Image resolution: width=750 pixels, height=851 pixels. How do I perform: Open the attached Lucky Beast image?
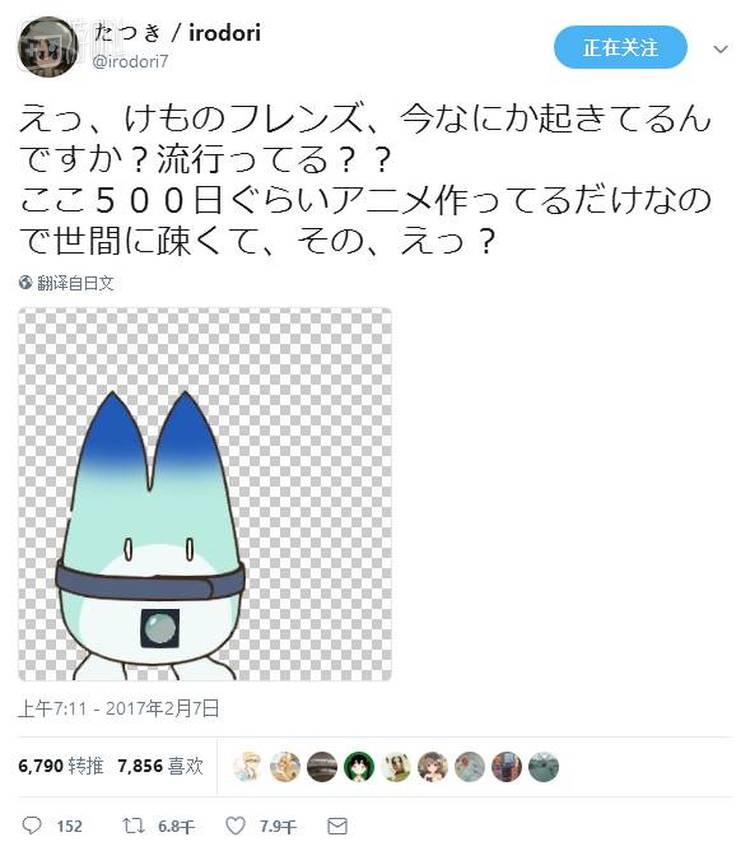point(205,494)
